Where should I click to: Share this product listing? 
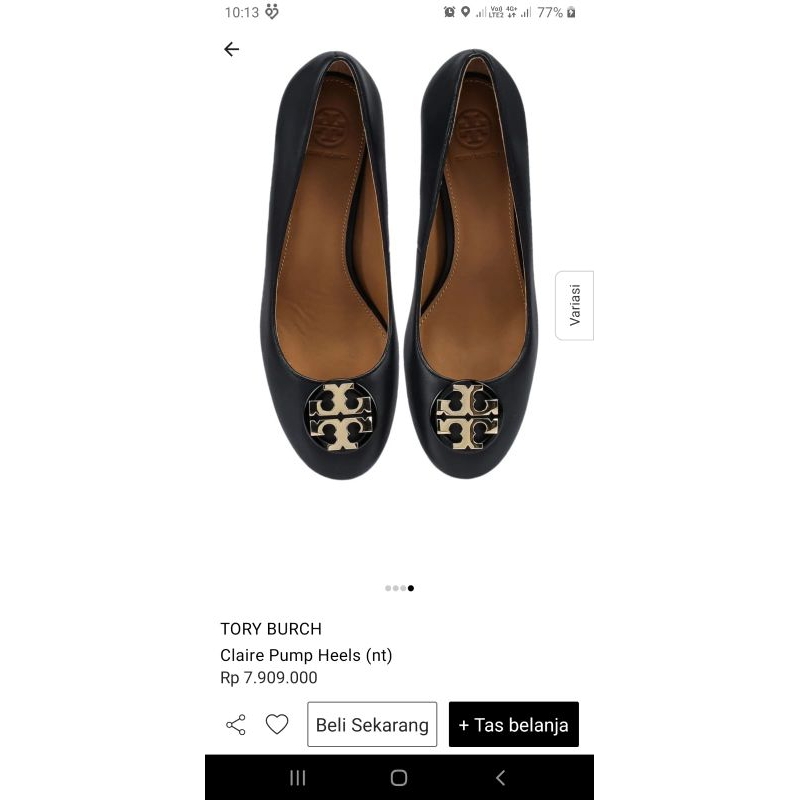point(236,724)
